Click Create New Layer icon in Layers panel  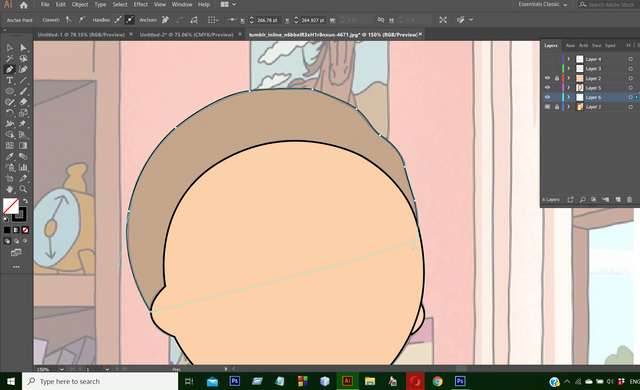[618, 199]
